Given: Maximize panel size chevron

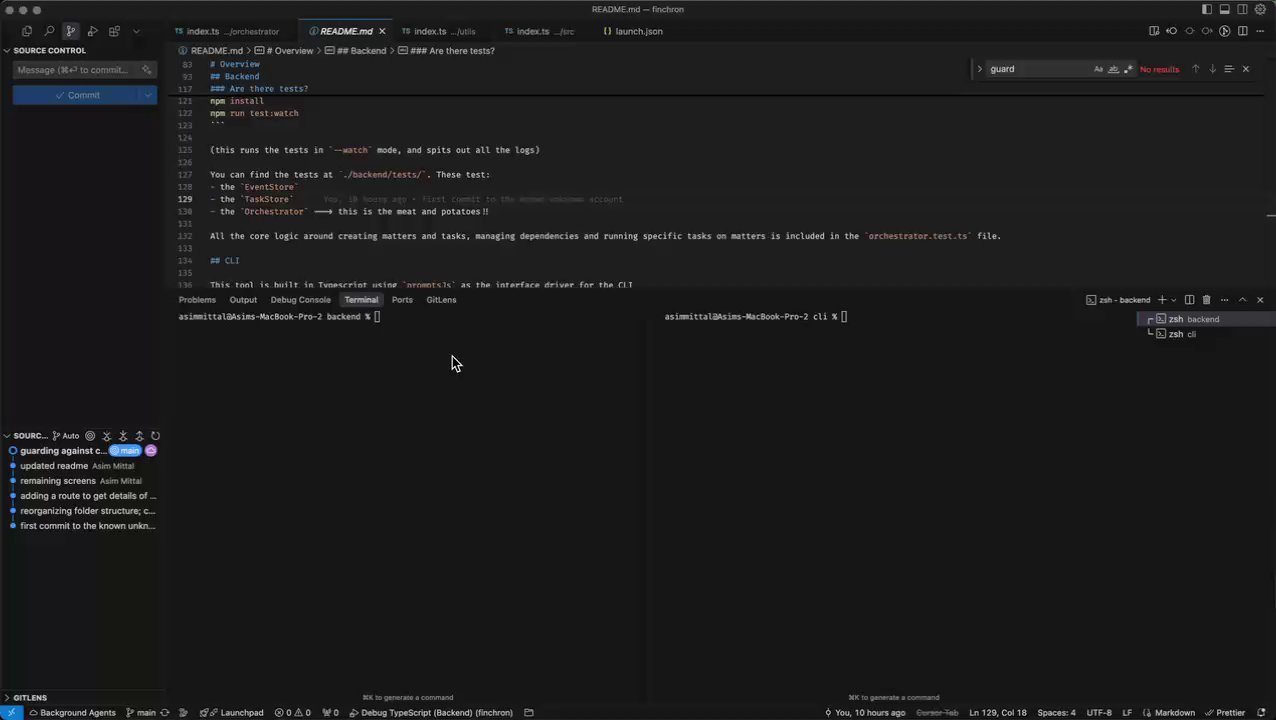Looking at the screenshot, I should tap(1242, 300).
